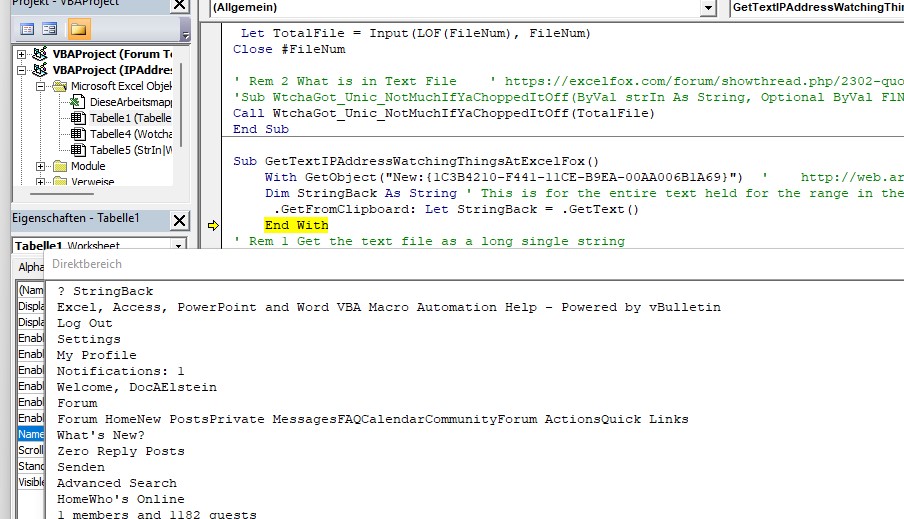This screenshot has height=519, width=904.
Task: Collapse VBAProject (IPAddre… node
Action: [x=22, y=70]
